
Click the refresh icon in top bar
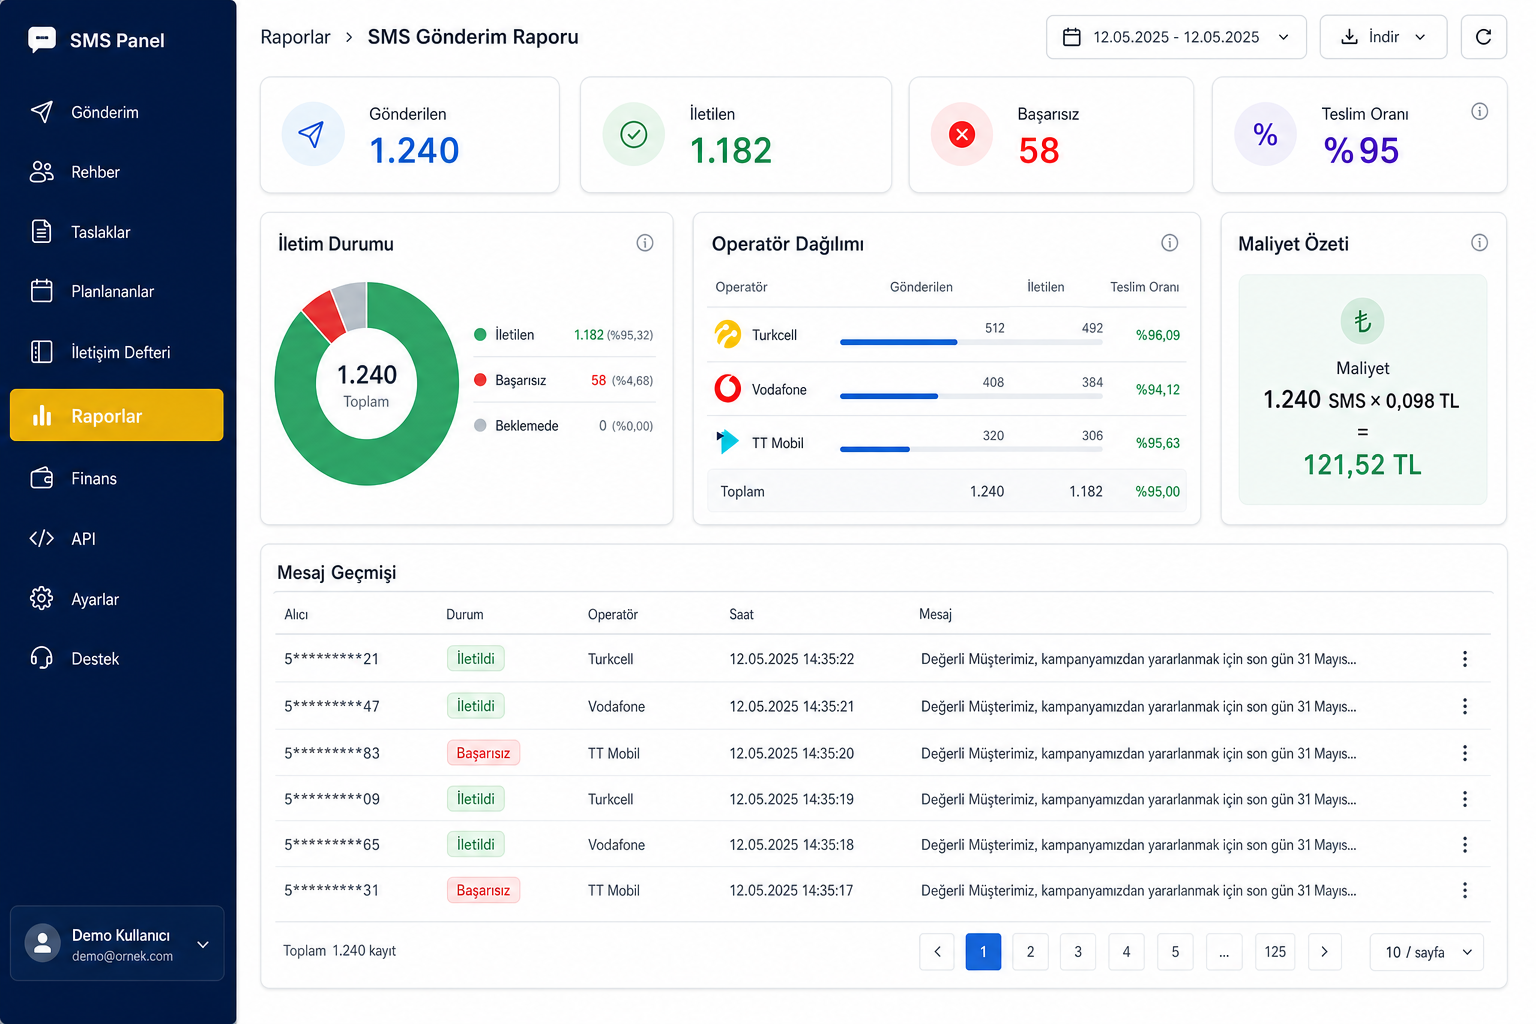pos(1483,37)
